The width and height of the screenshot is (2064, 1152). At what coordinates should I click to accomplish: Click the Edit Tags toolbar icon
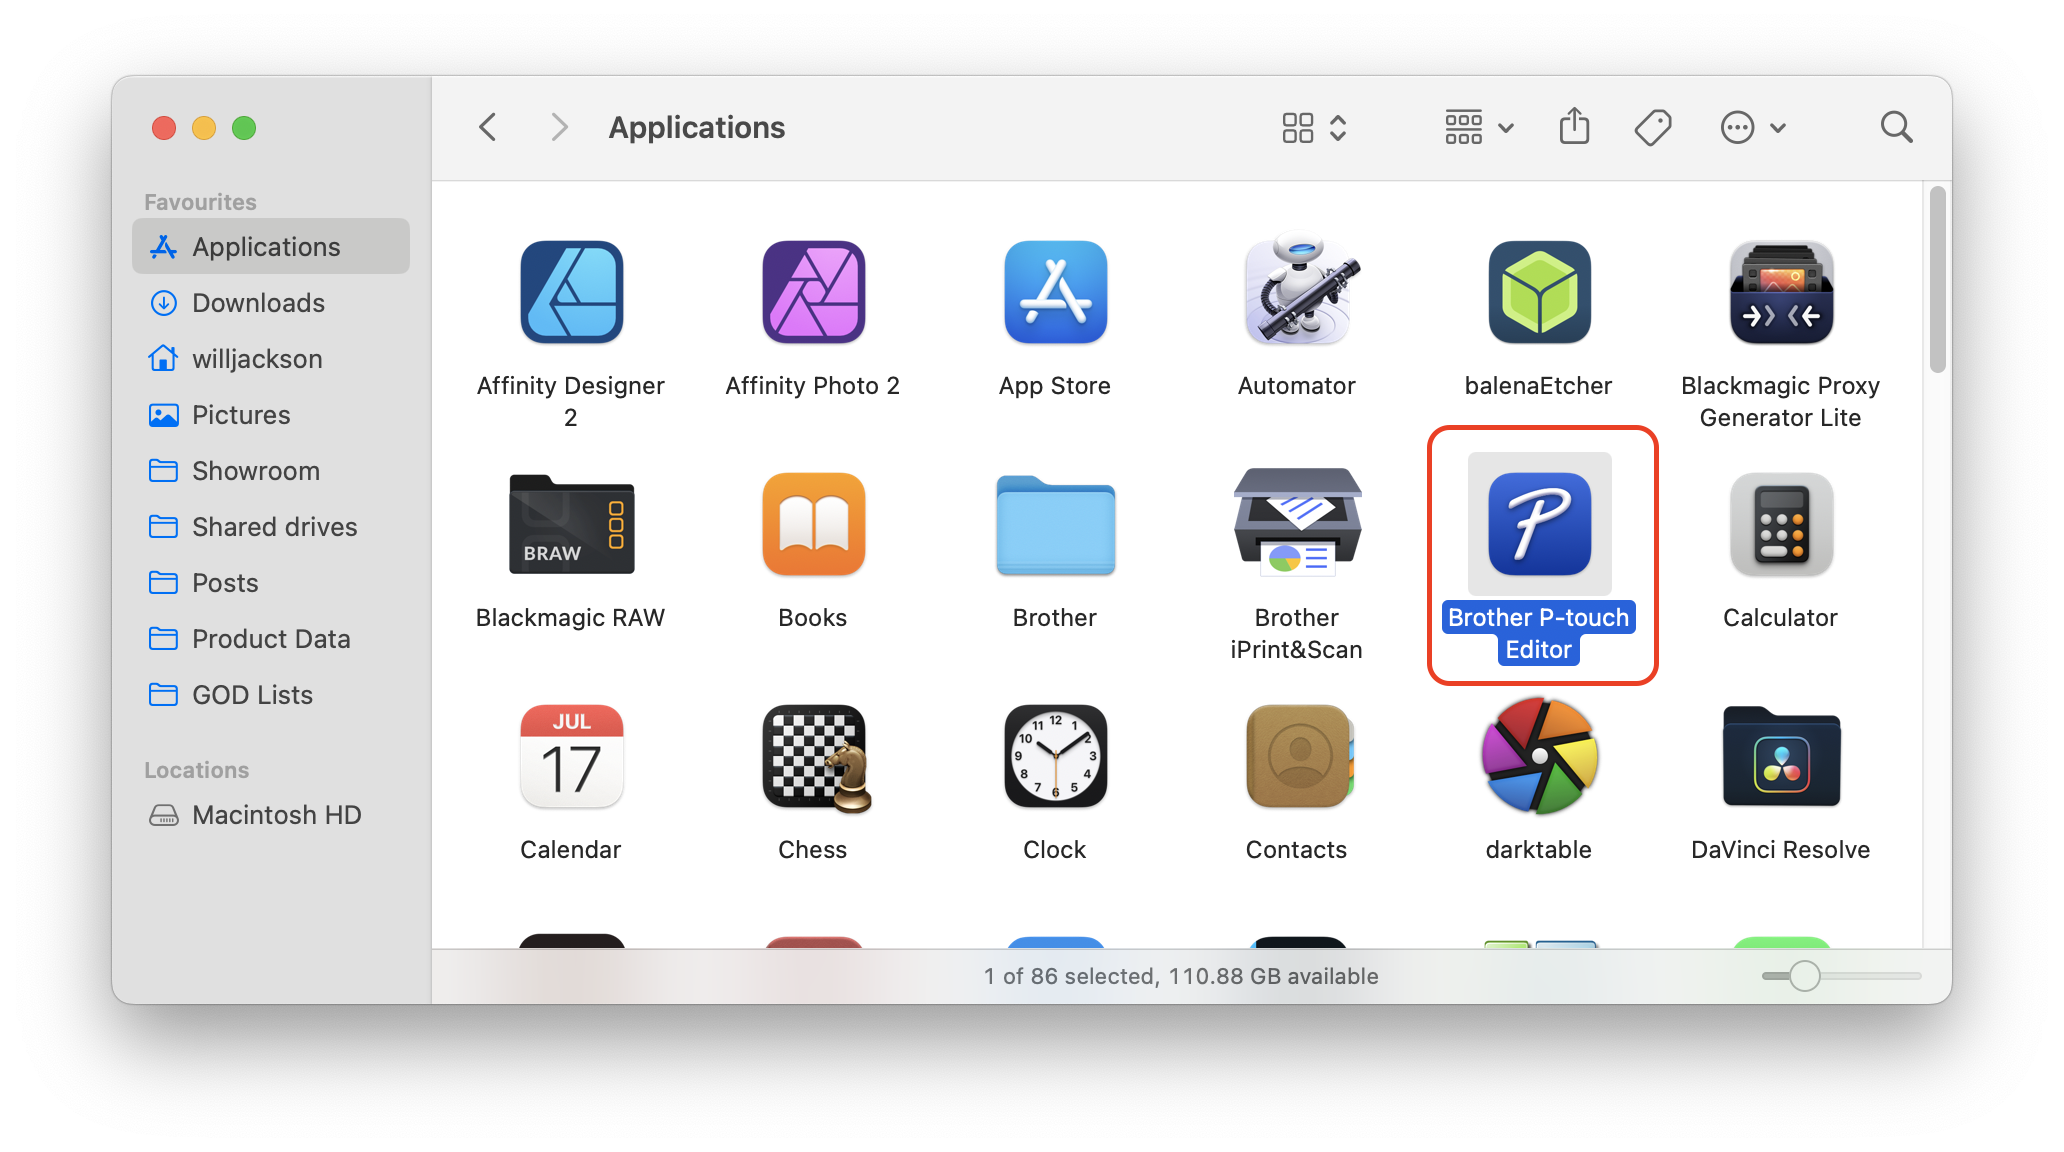point(1652,127)
